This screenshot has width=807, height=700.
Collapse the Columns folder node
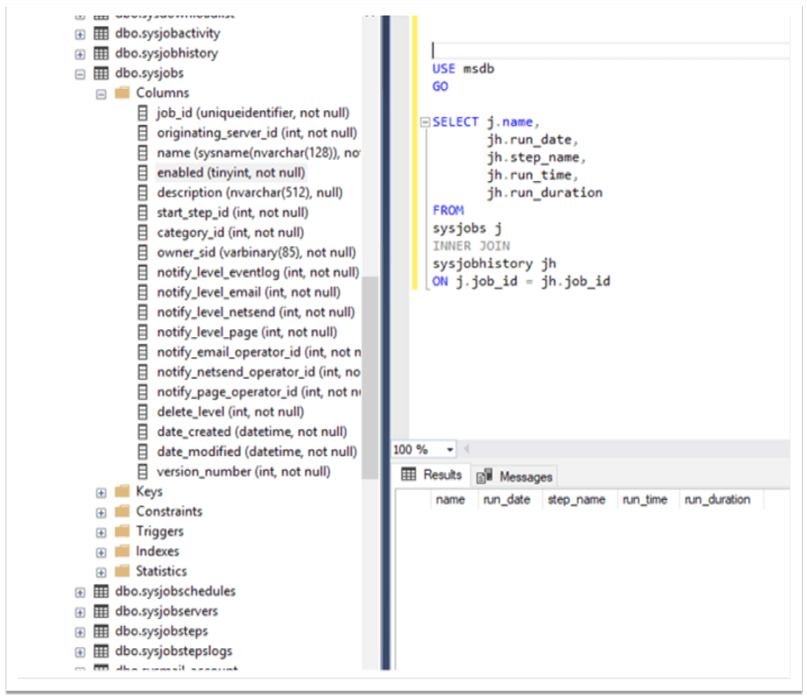pyautogui.click(x=101, y=94)
